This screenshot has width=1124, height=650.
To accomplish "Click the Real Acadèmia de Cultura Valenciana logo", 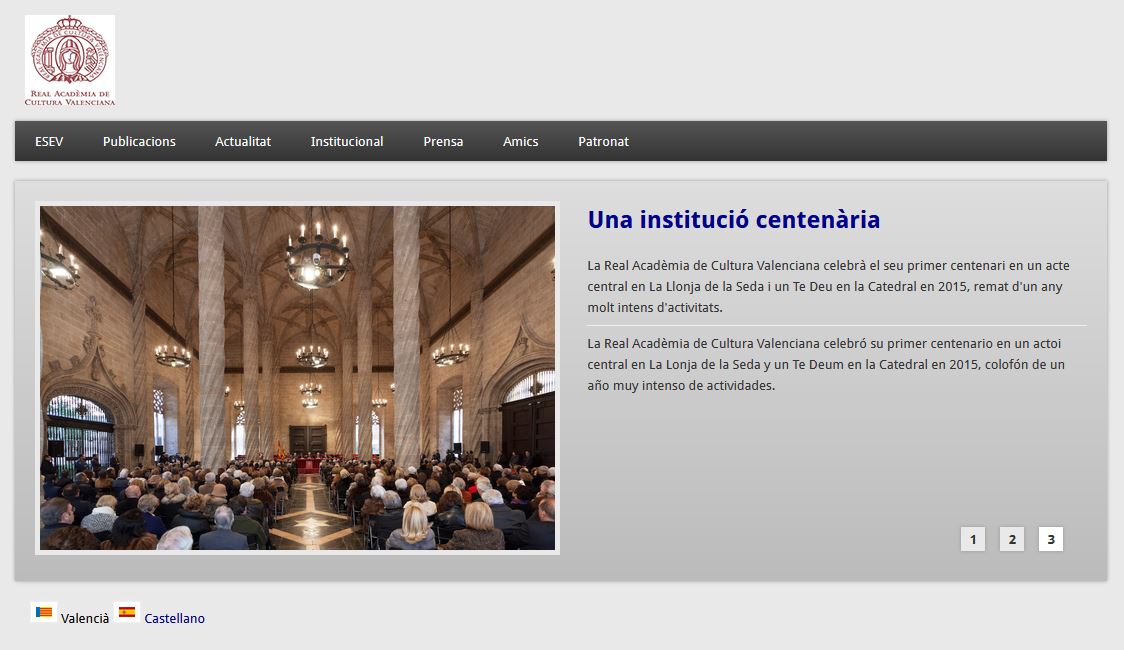I will point(69,61).
